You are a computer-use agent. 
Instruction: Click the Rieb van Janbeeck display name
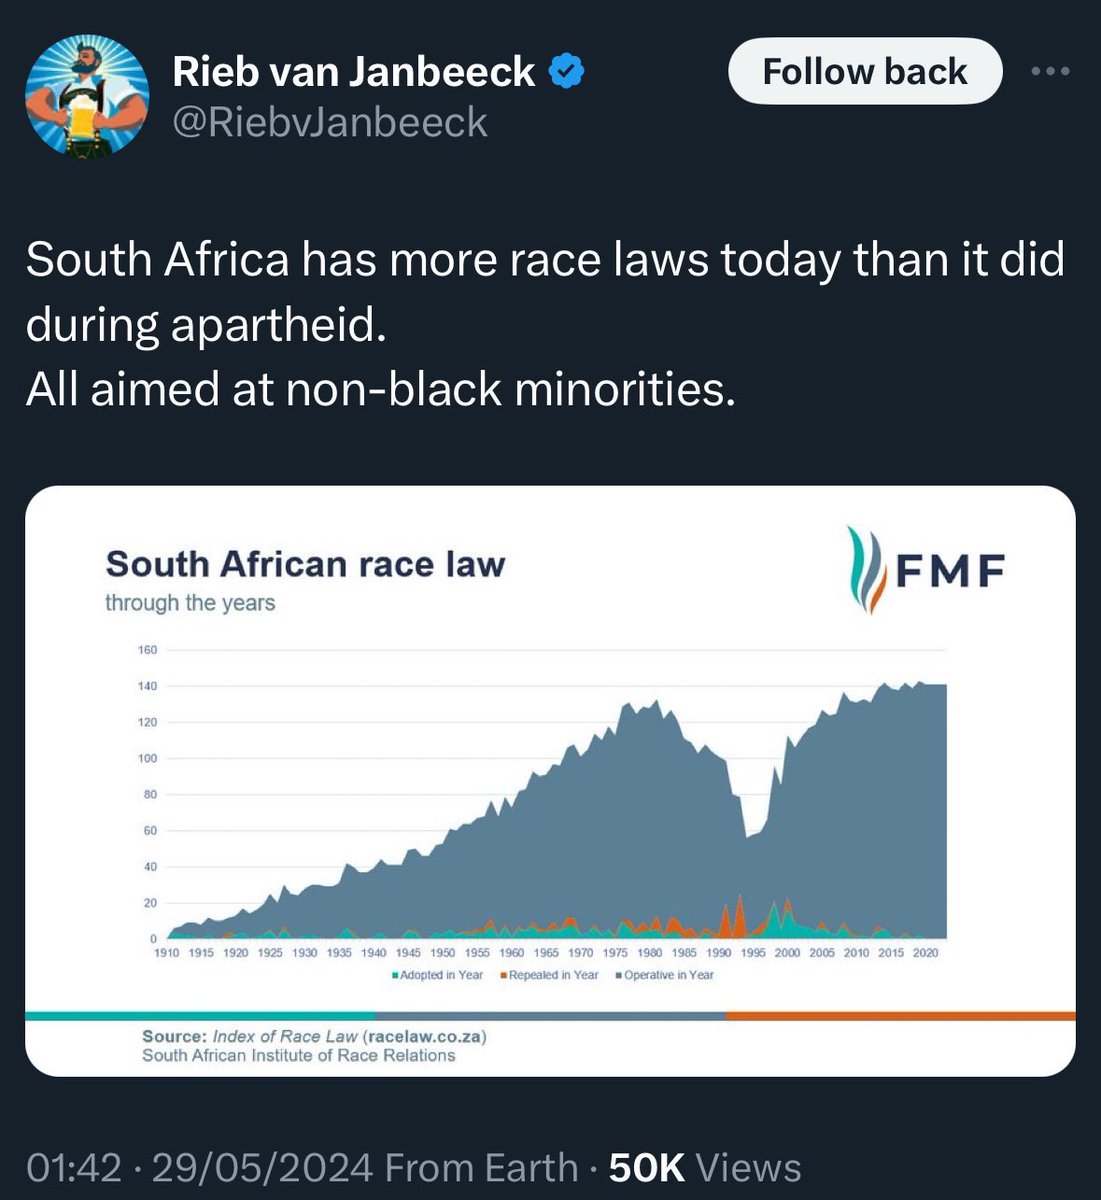[x=354, y=72]
